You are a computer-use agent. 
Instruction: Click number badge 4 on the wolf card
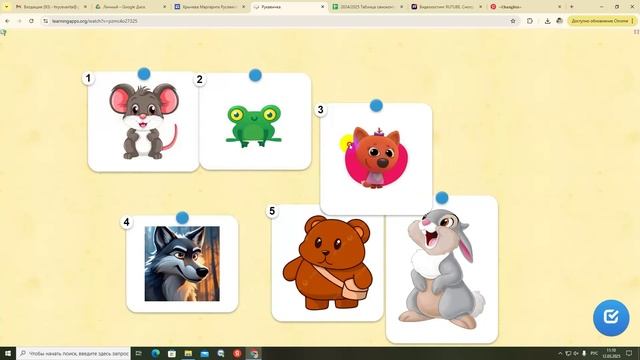click(127, 222)
